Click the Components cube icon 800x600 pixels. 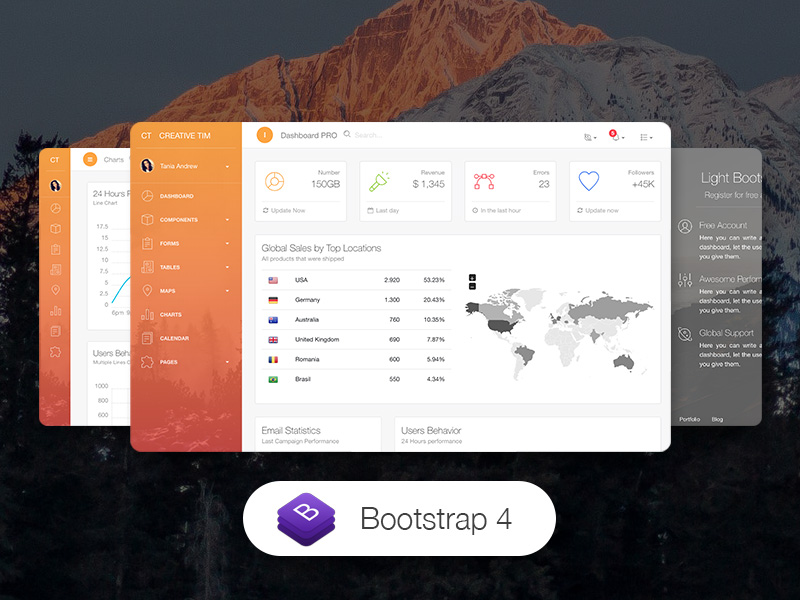click(x=145, y=220)
